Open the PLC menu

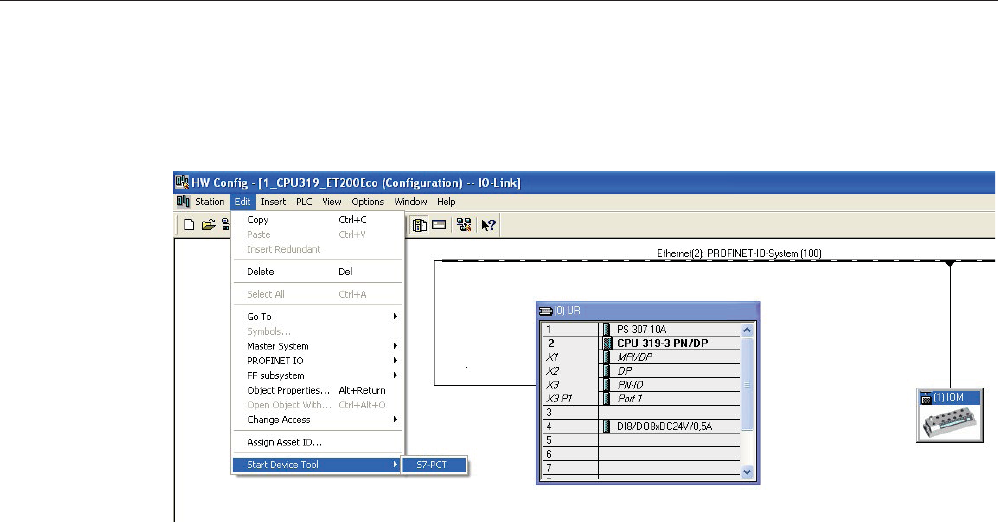coord(304,202)
